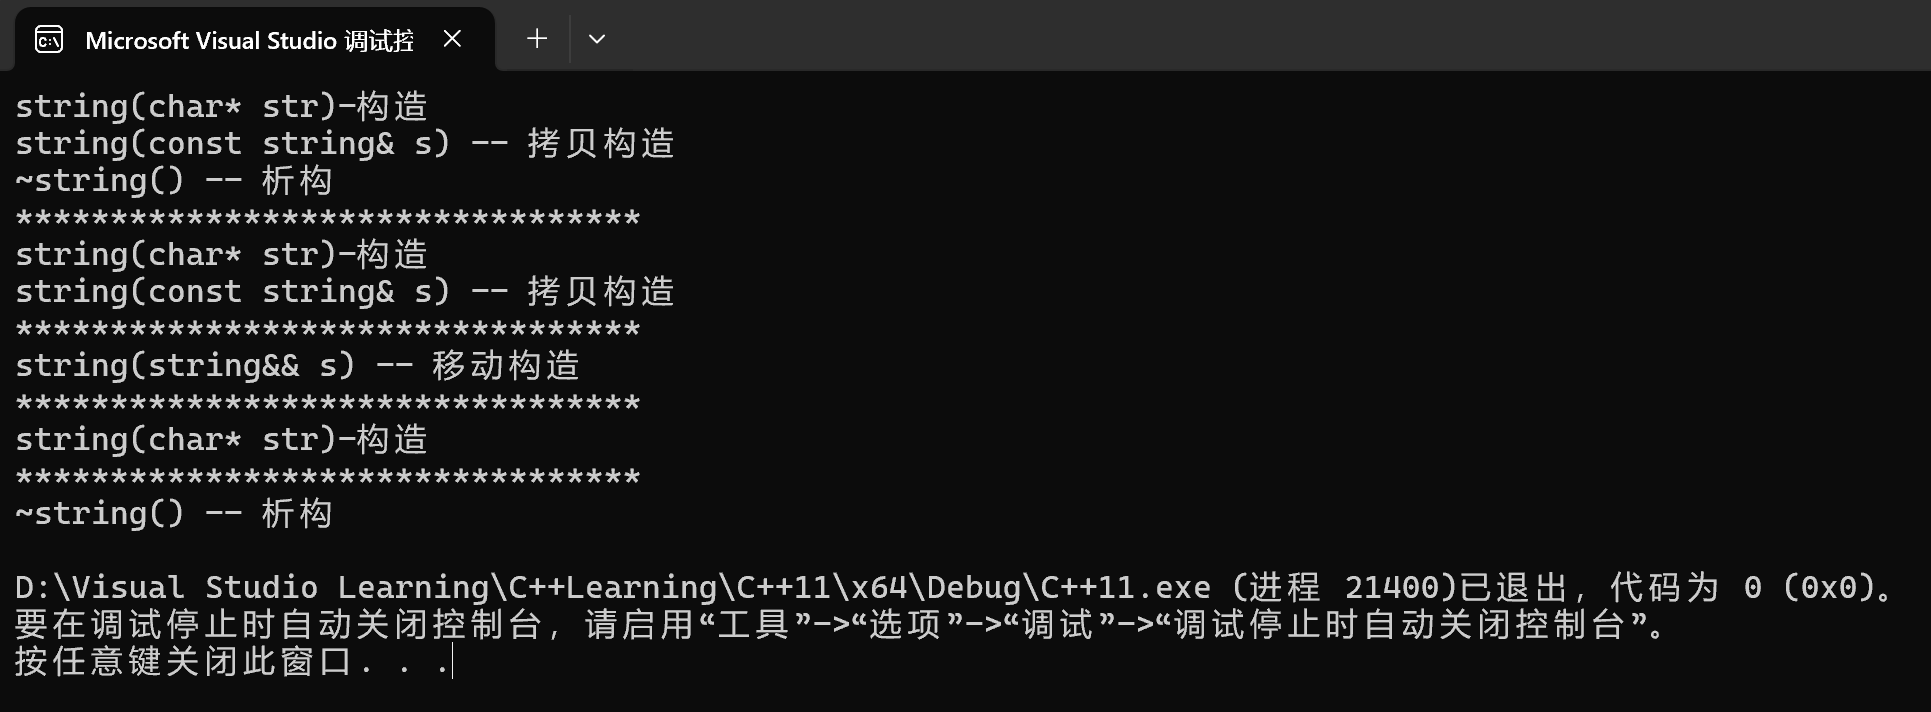Click the 移动构造 output line
1931x712 pixels.
pos(297,365)
